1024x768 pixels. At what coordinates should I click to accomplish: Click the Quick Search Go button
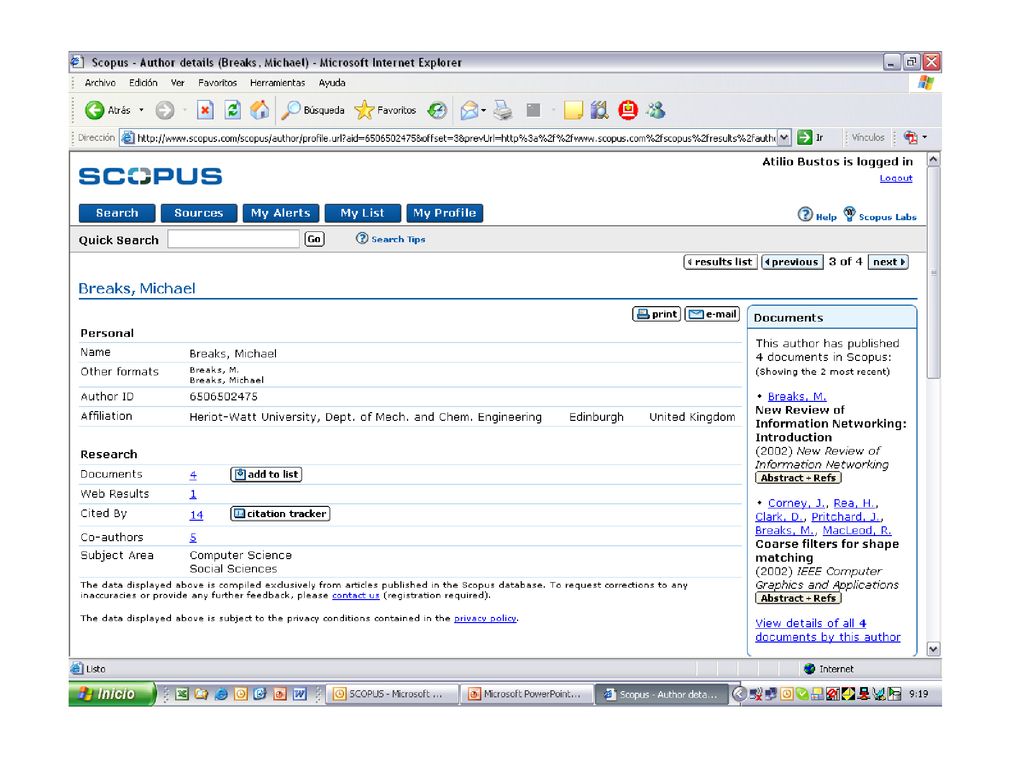point(314,239)
